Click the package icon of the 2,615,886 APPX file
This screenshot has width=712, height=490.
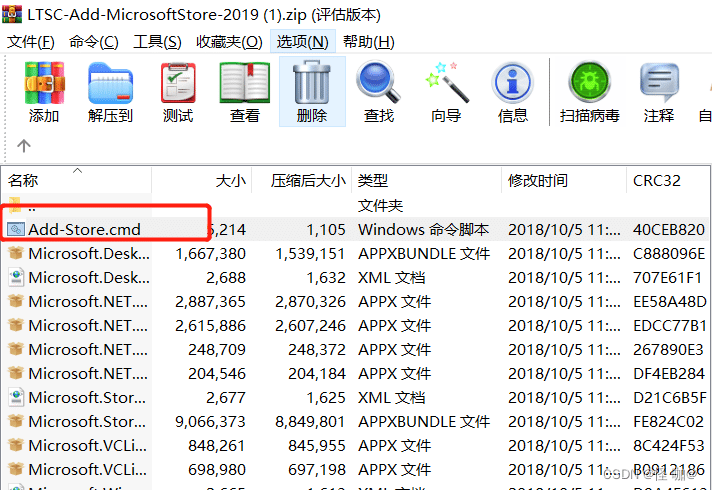coord(16,325)
